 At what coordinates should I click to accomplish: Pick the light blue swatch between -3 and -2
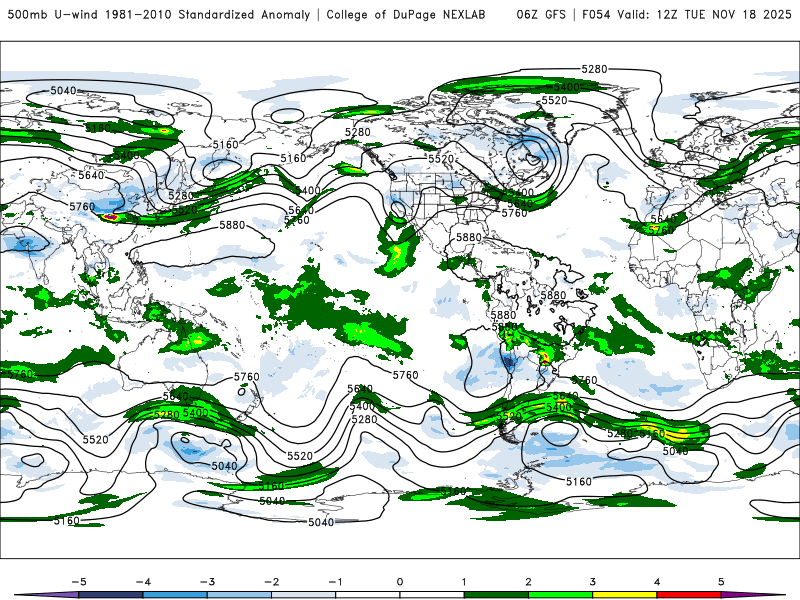[x=239, y=595]
